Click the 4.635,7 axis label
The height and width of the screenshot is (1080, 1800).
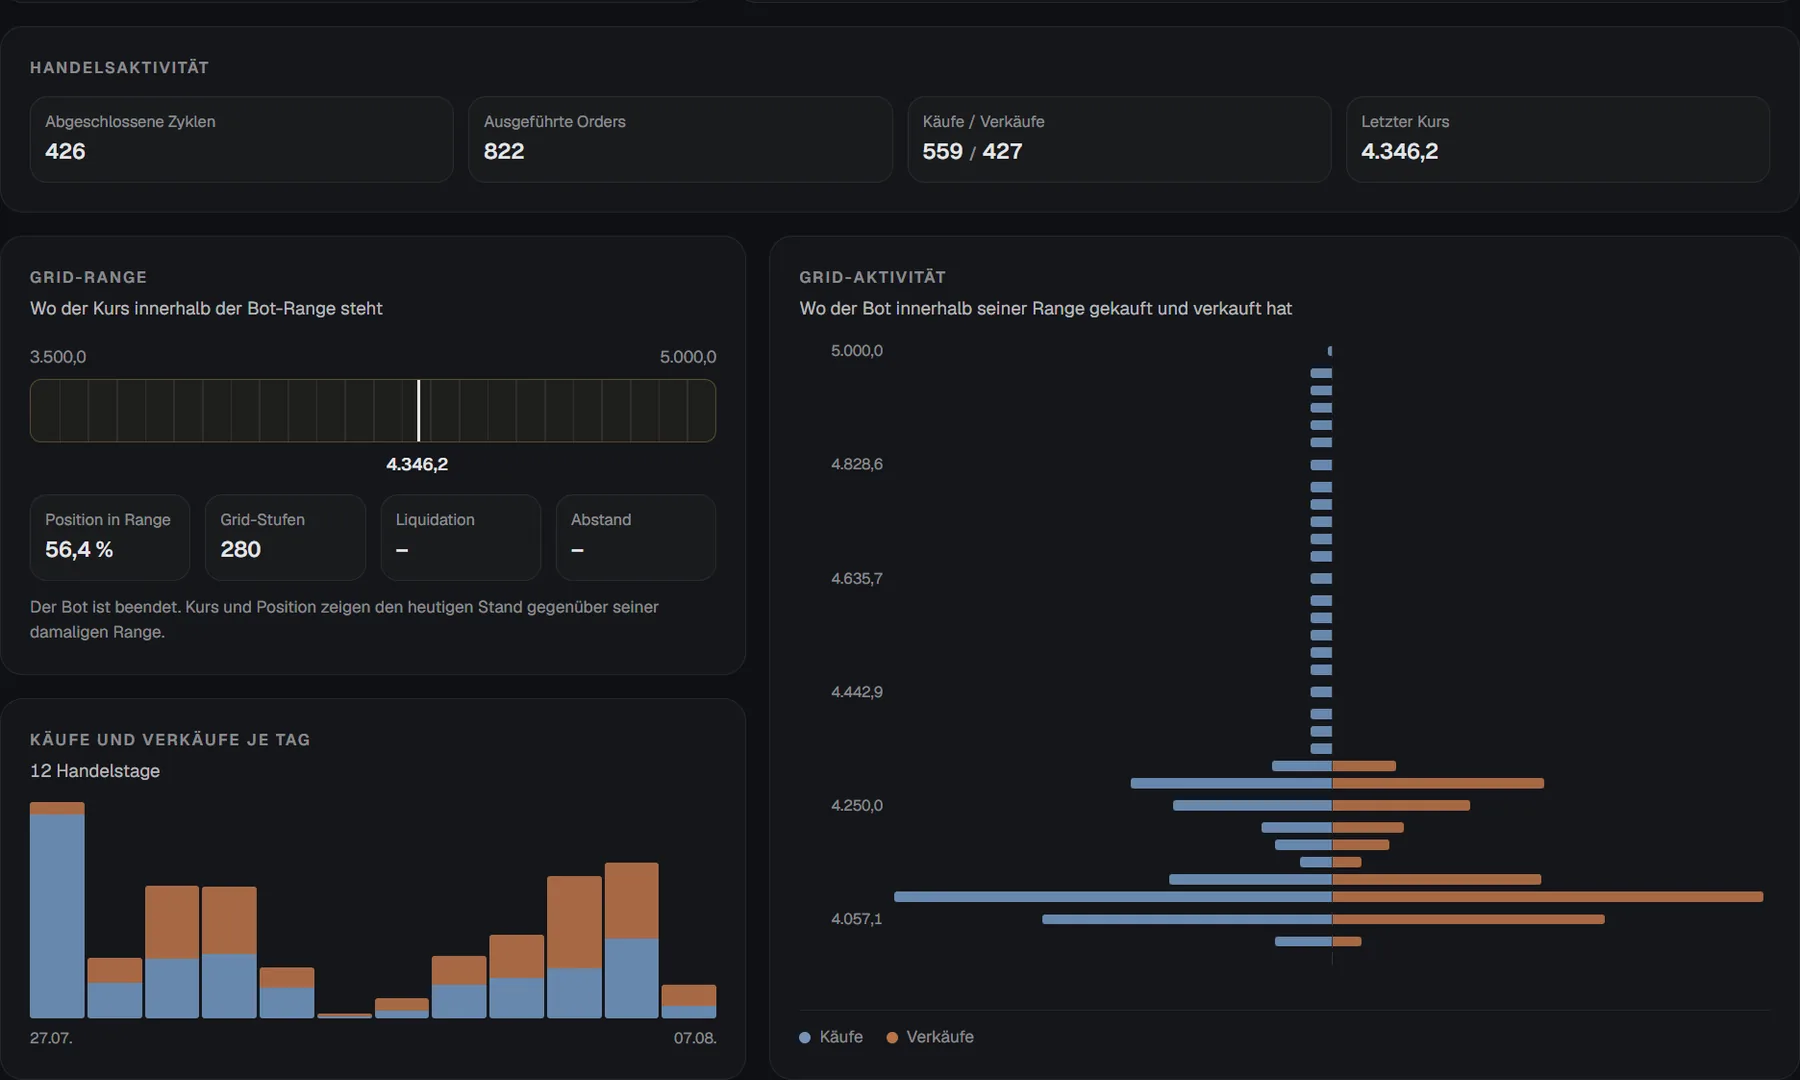point(857,578)
